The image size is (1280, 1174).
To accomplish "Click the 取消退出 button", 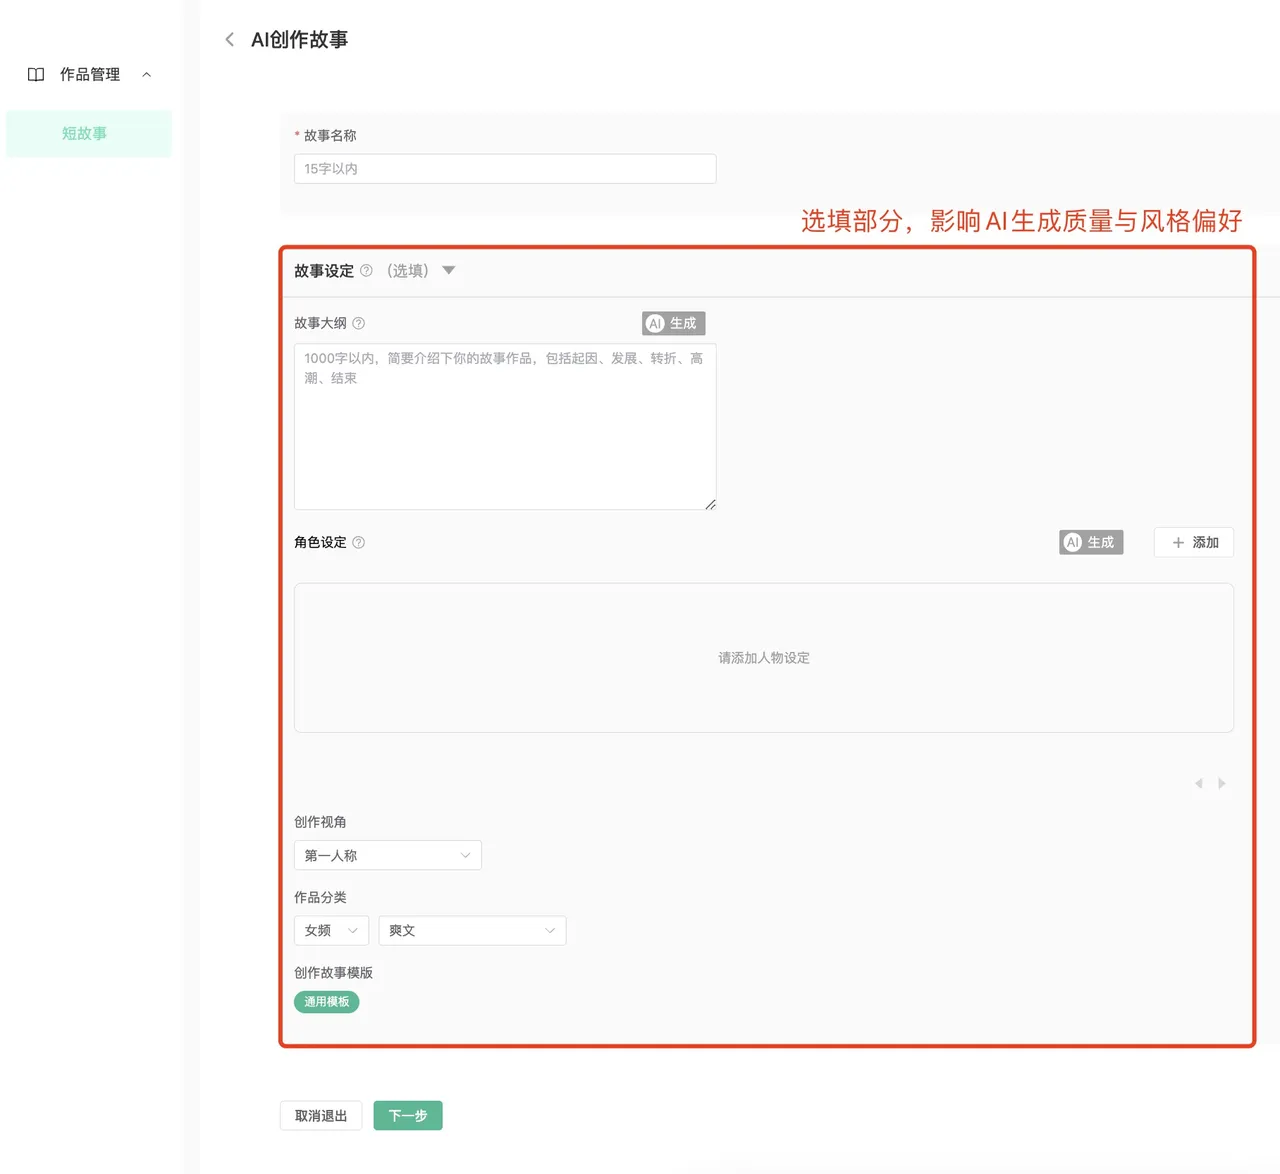I will pyautogui.click(x=320, y=1115).
